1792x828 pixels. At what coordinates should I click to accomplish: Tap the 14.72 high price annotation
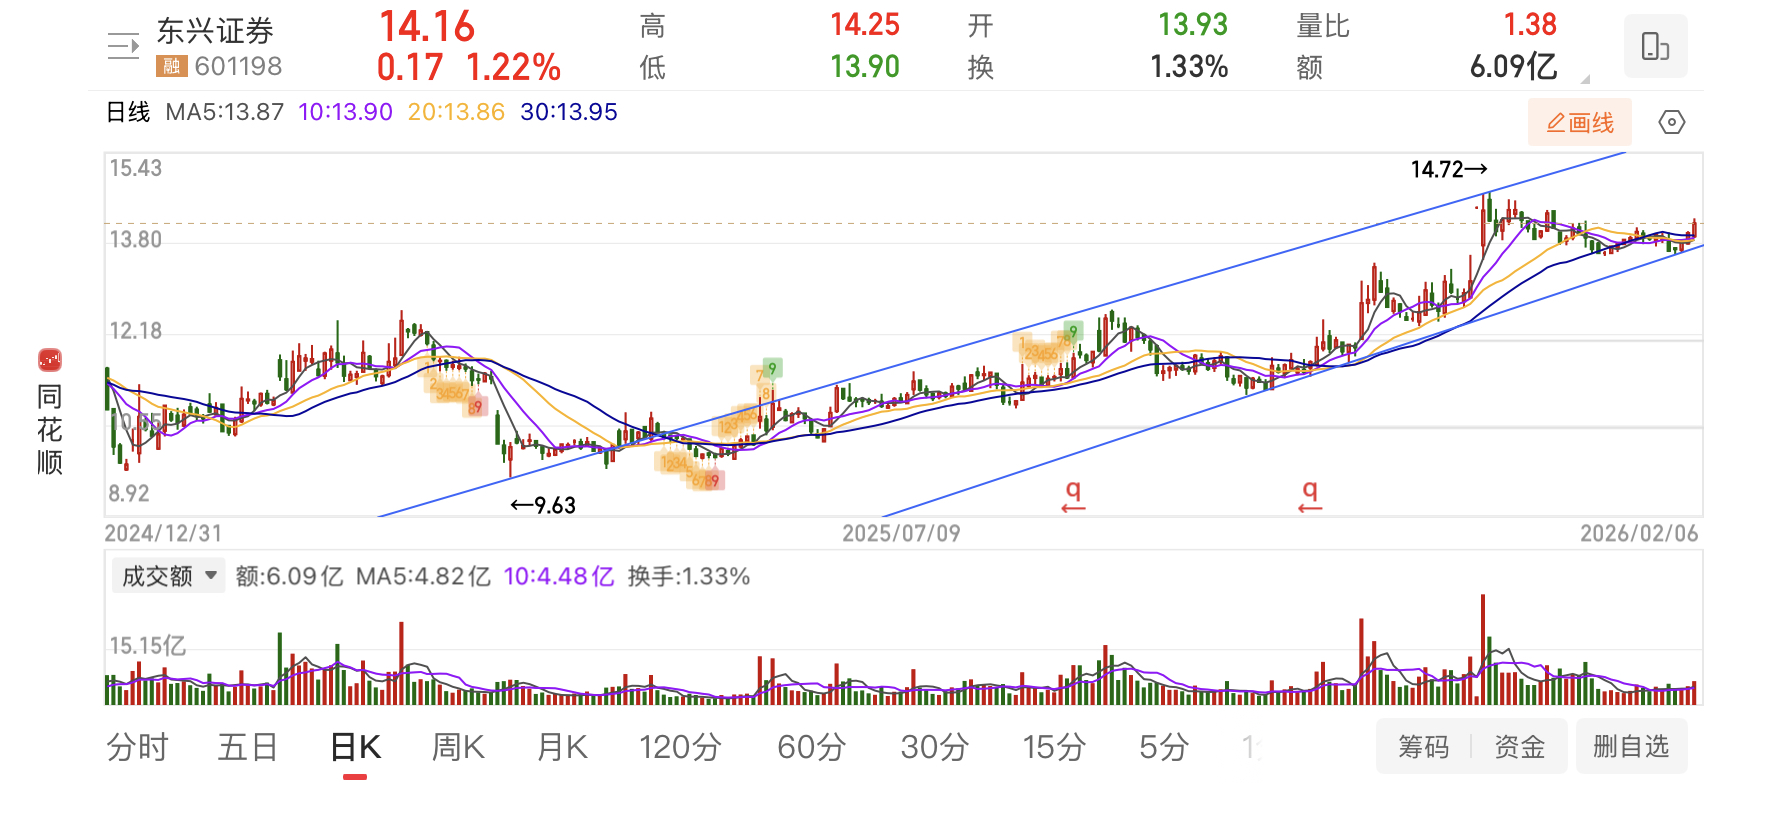click(1449, 170)
